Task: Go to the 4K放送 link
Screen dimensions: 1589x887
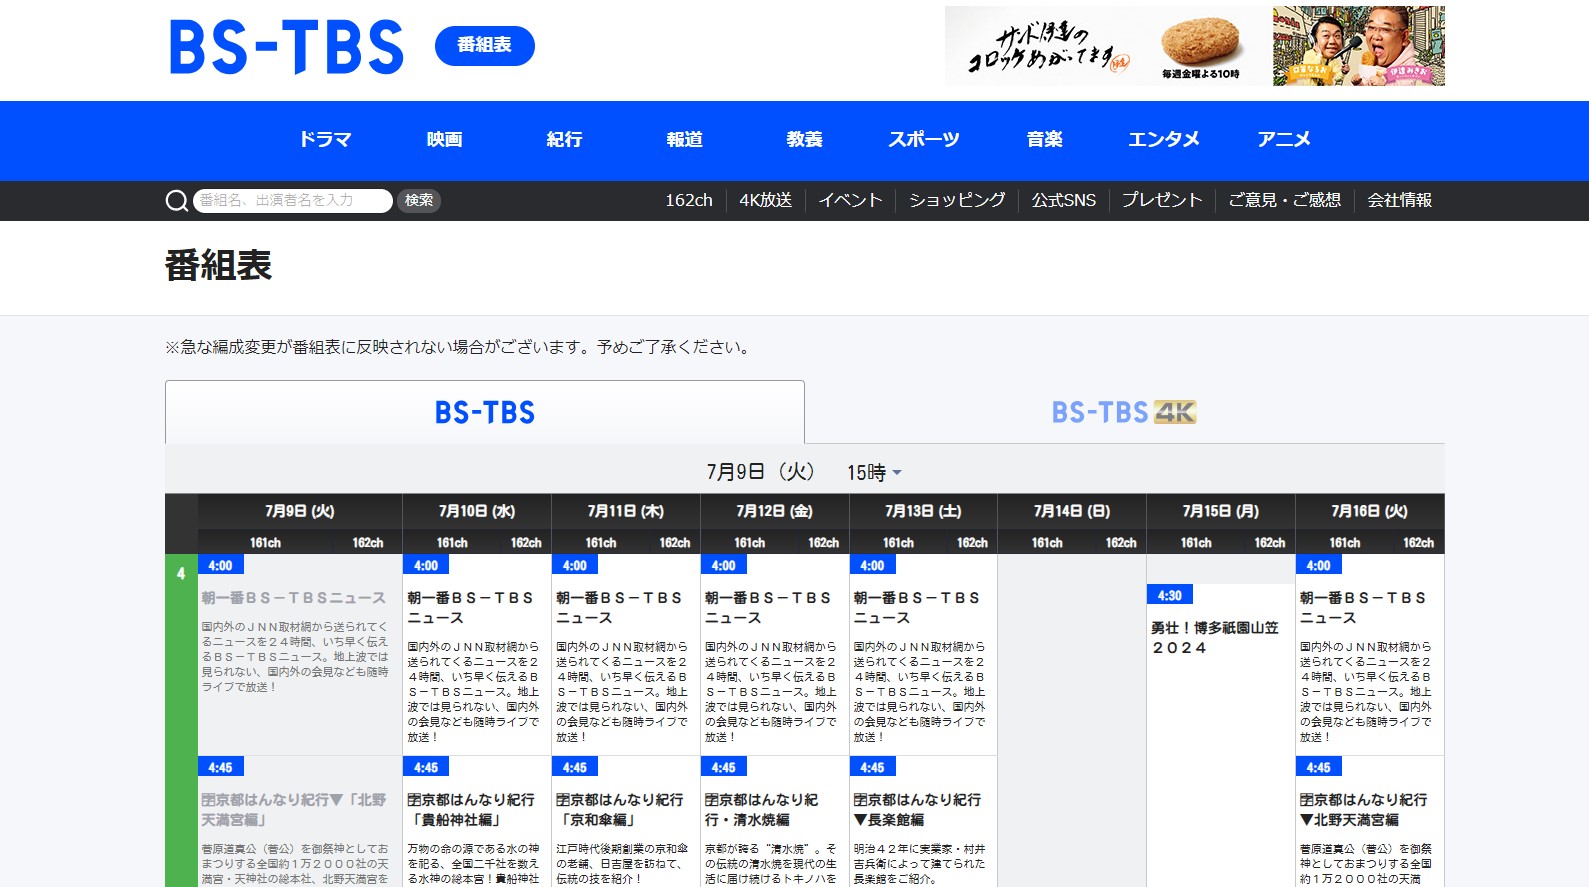Action: 765,200
